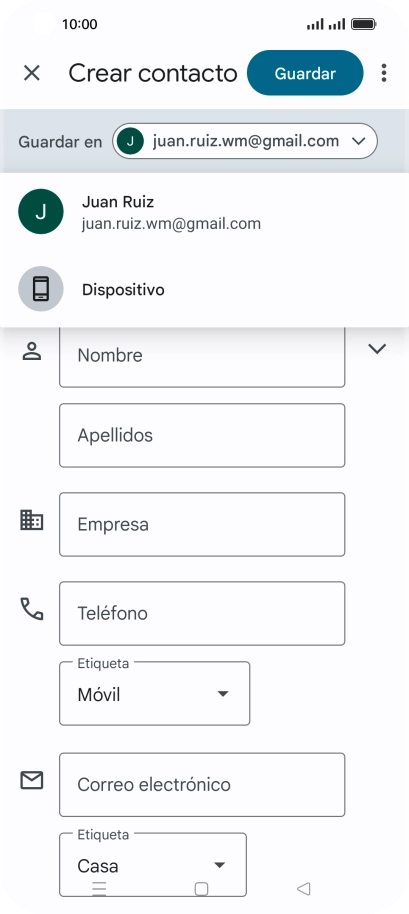
Task: Tap the Dispositivo phone icon
Action: tap(41, 289)
